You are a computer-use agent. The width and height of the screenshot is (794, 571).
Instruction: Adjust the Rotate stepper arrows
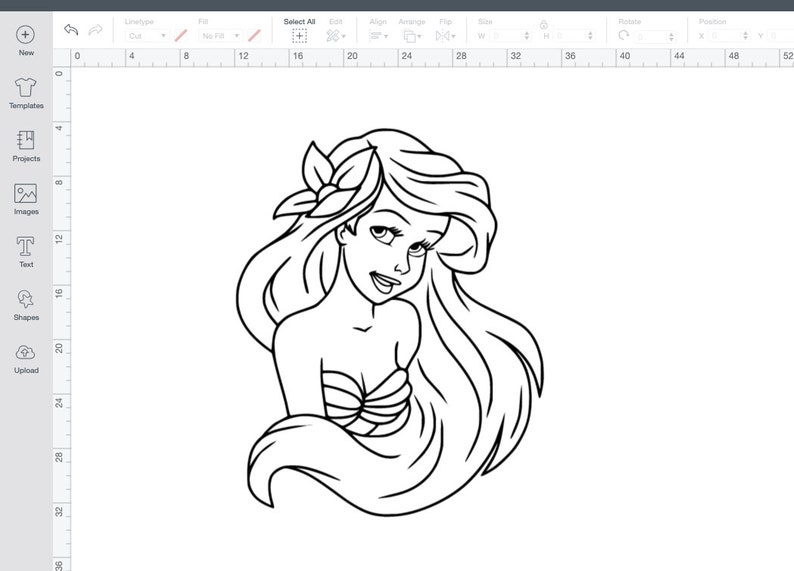tap(671, 37)
